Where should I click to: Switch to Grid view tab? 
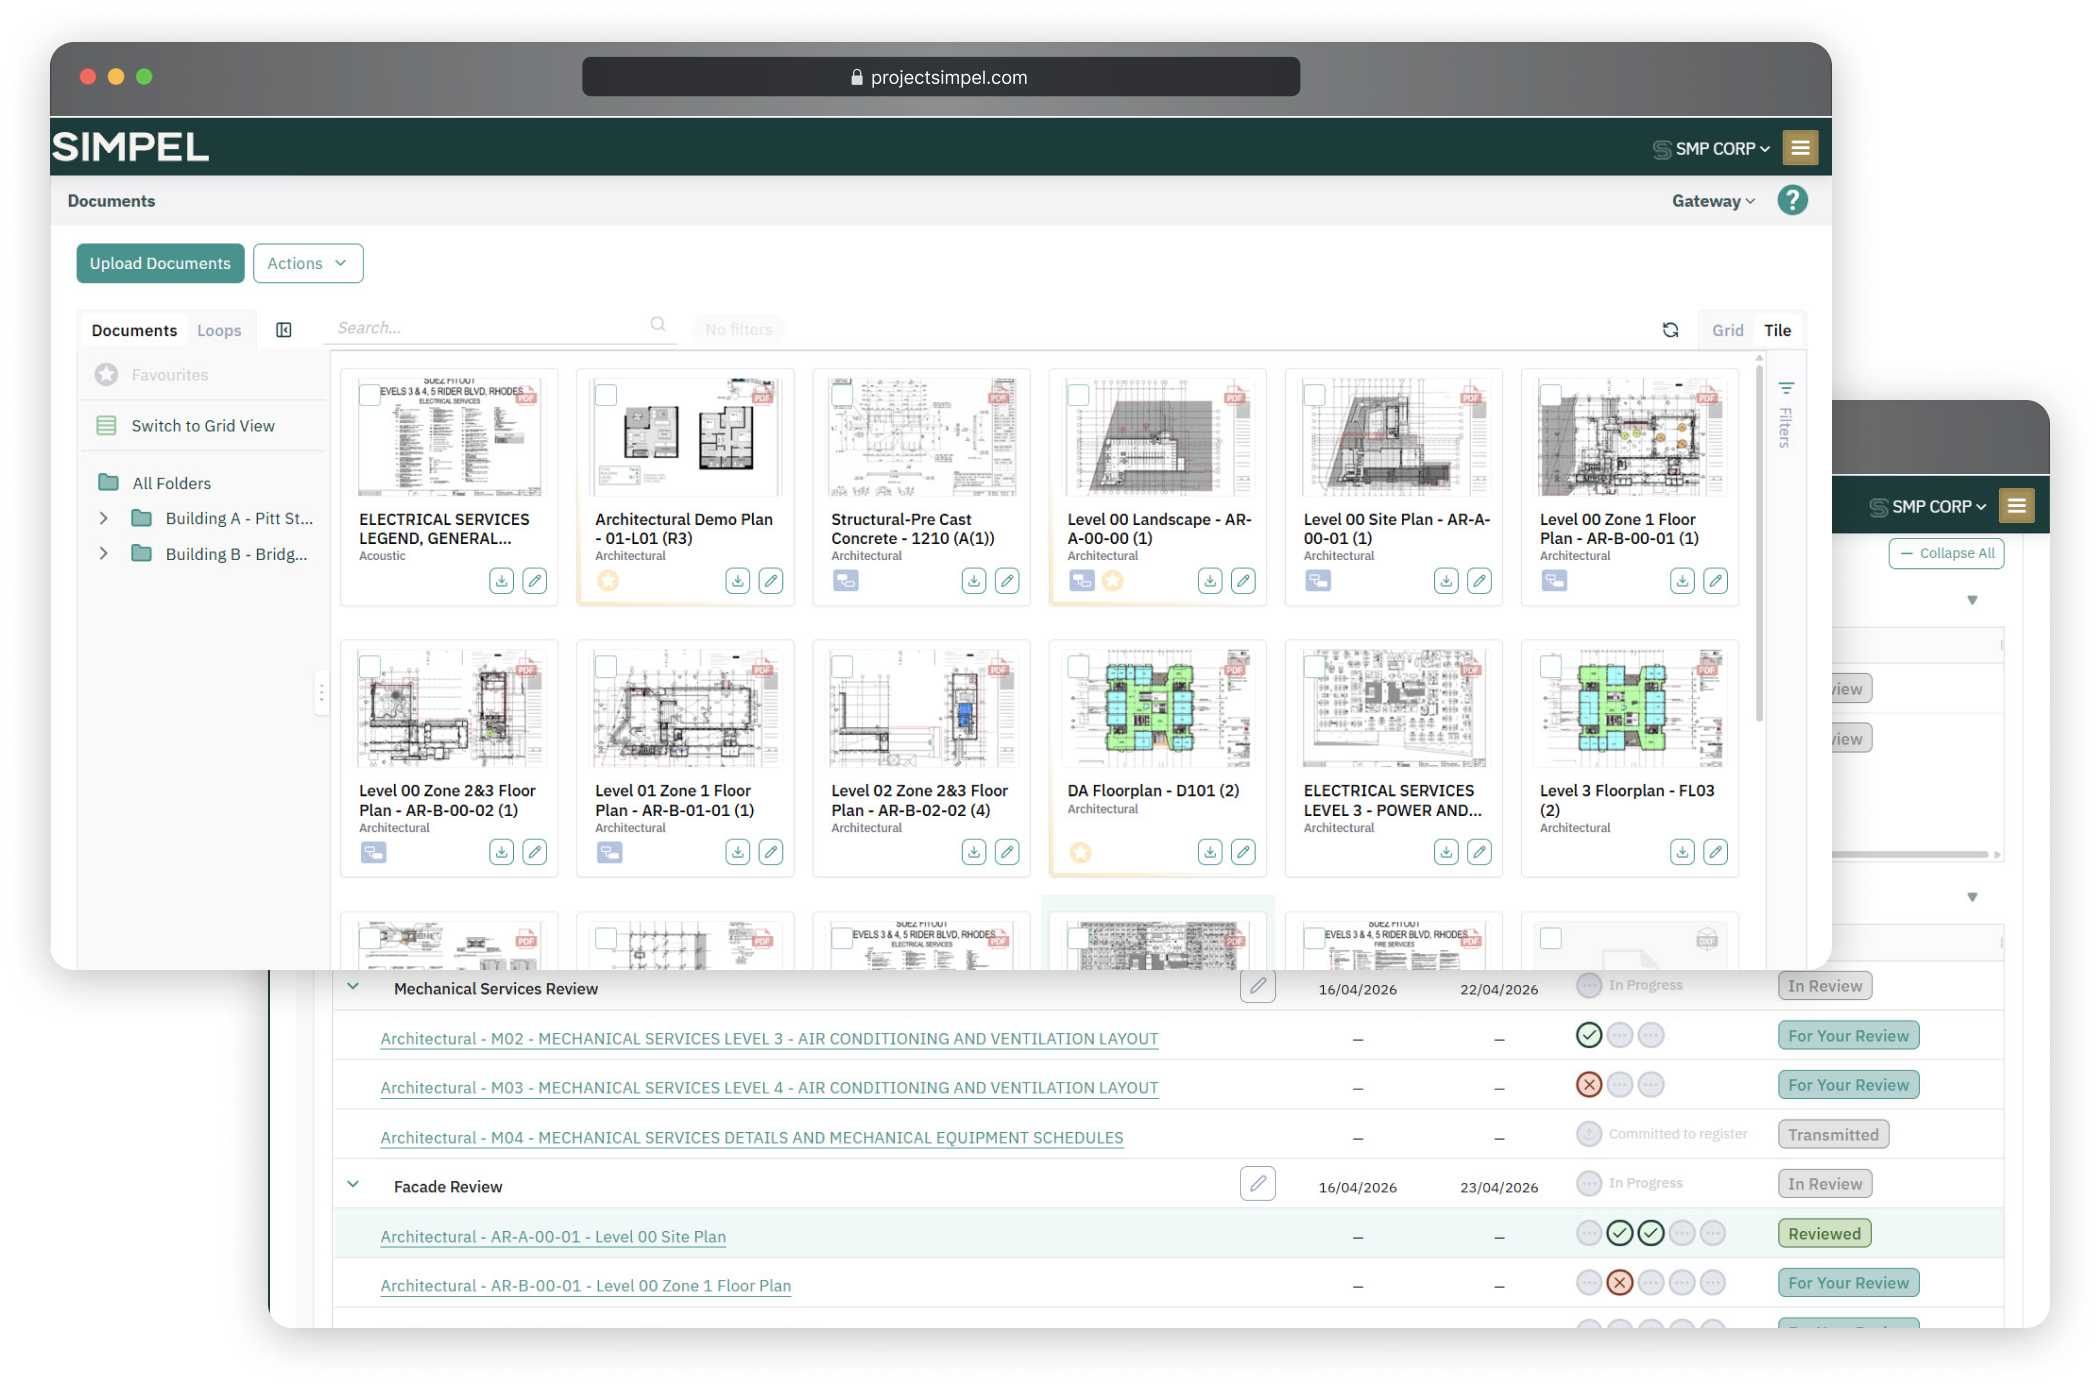[1727, 330]
